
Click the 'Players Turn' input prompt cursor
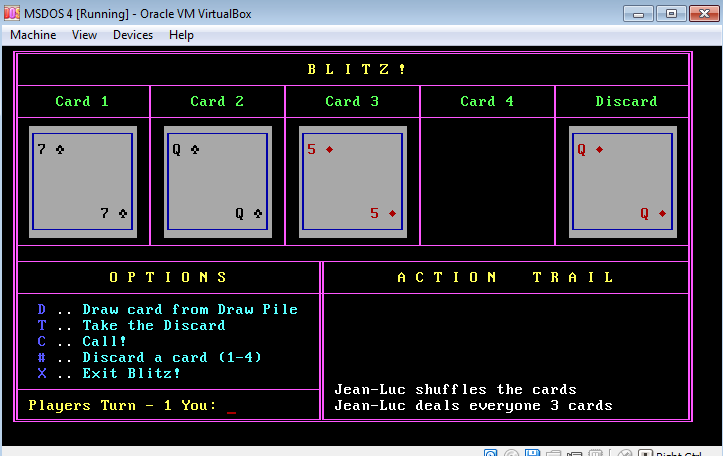[x=231, y=406]
